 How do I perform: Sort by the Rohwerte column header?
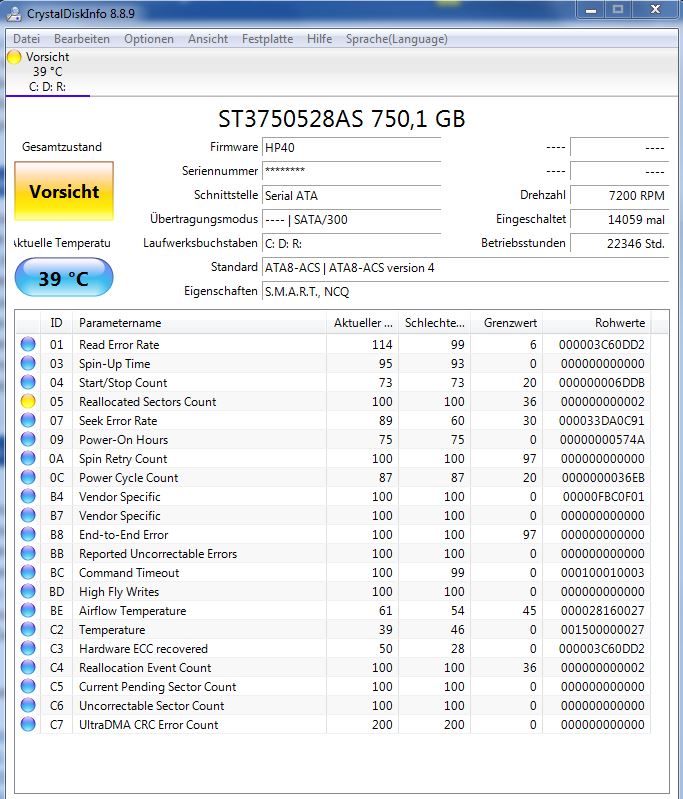597,323
